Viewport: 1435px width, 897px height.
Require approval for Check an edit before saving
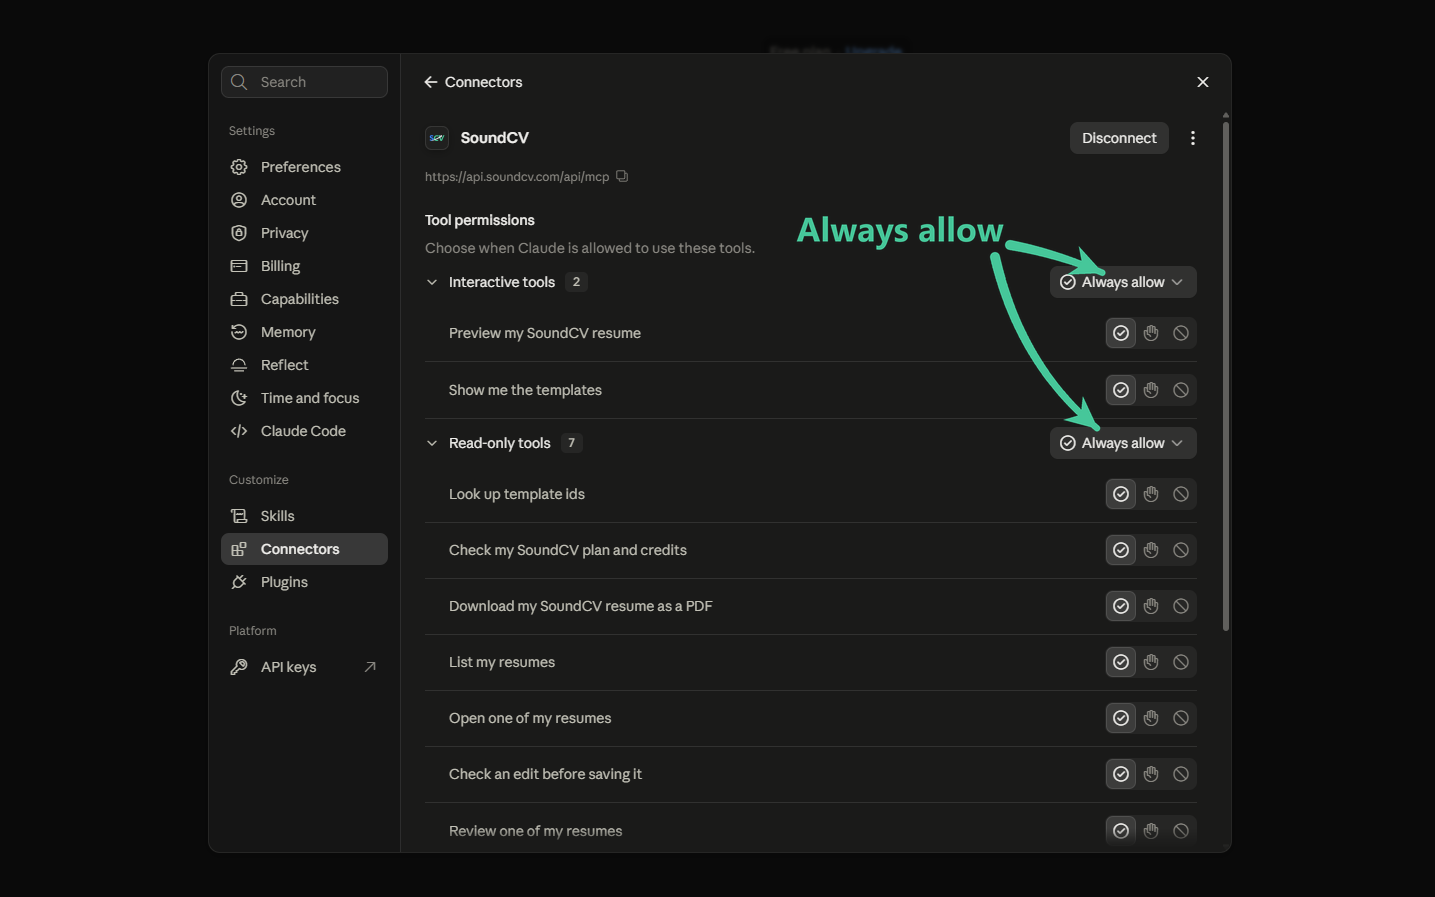(x=1151, y=774)
